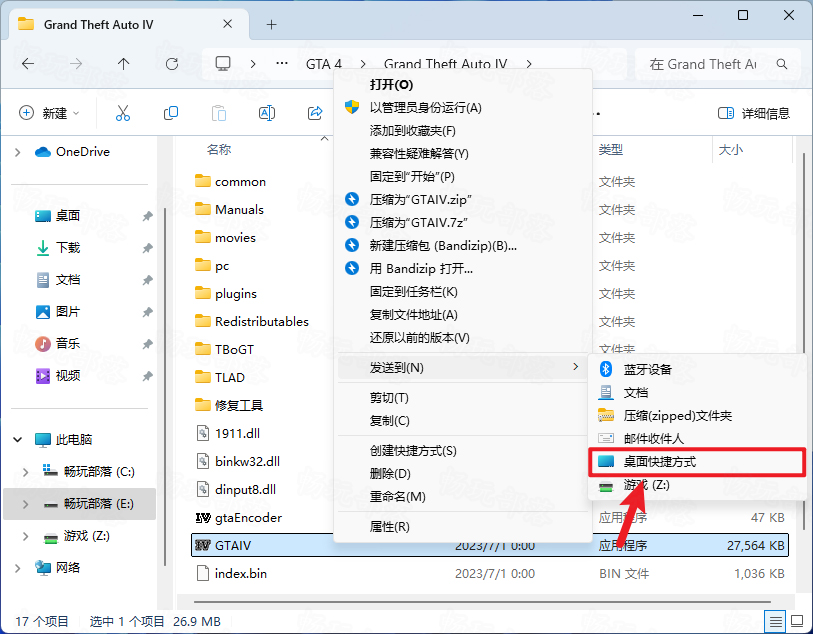Click the file list horizontal scrollbar
The height and width of the screenshot is (634, 813).
point(482,602)
